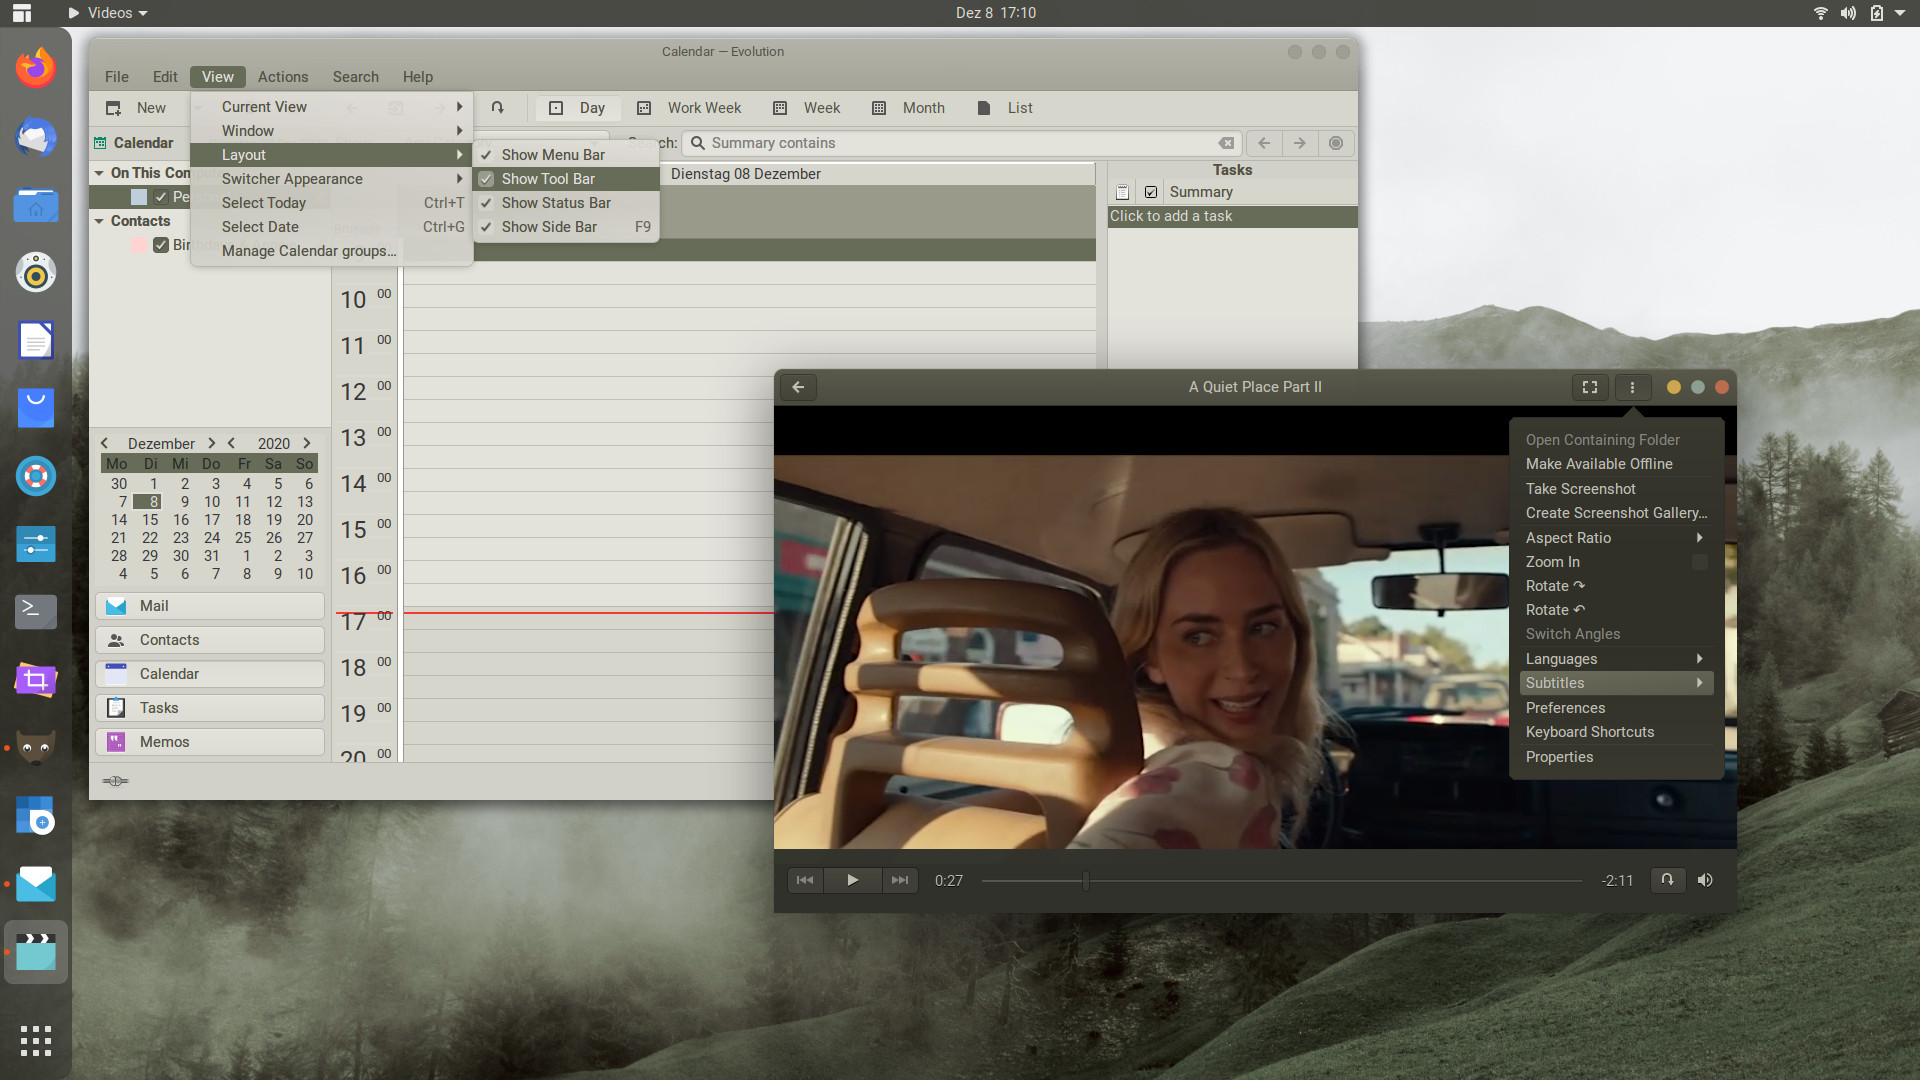The height and width of the screenshot is (1080, 1920).
Task: Click the Personal calendar color swatch
Action: point(139,197)
